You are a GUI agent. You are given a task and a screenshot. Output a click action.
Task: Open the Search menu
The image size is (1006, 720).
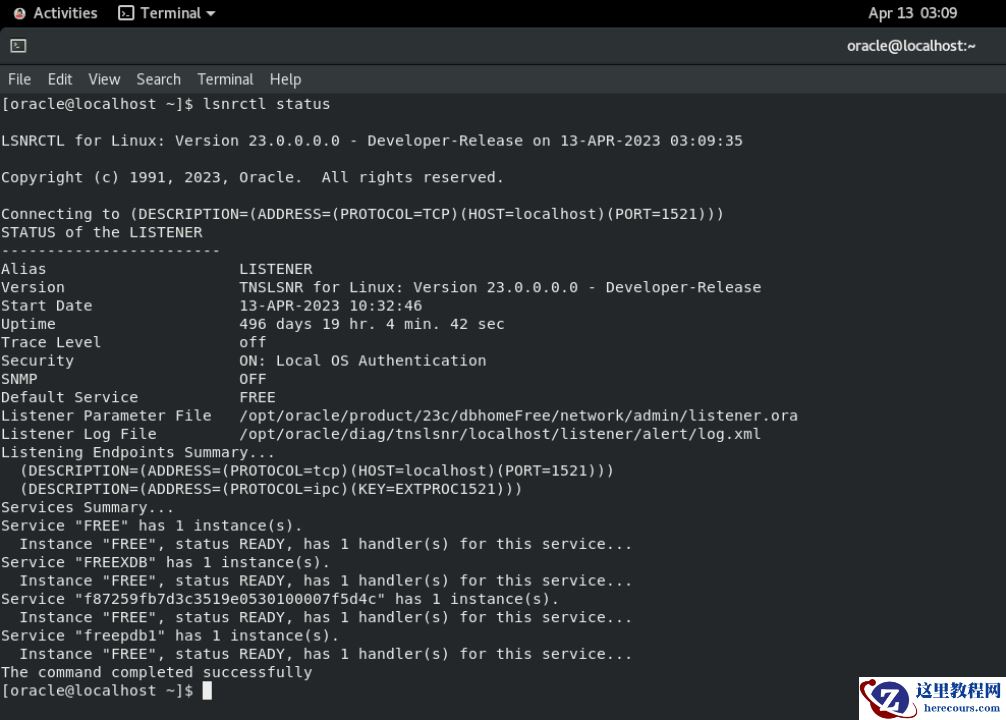(158, 80)
